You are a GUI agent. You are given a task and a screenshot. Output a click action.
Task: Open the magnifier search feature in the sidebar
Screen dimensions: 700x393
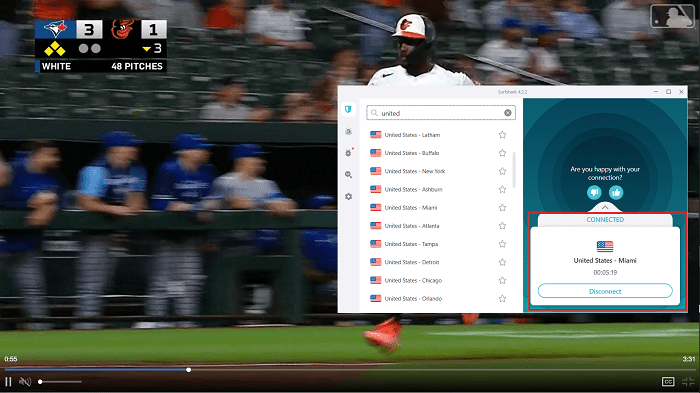point(348,175)
